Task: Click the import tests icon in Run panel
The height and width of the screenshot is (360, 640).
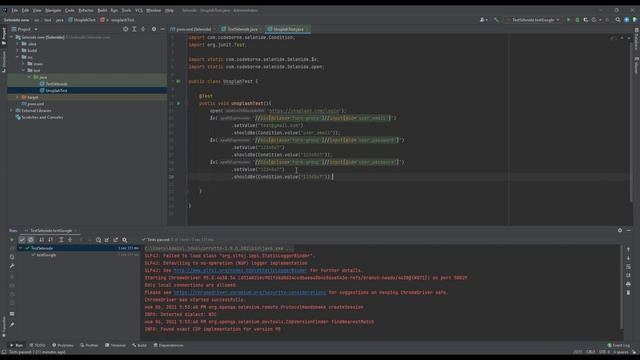Action: pyautogui.click(x=107, y=240)
